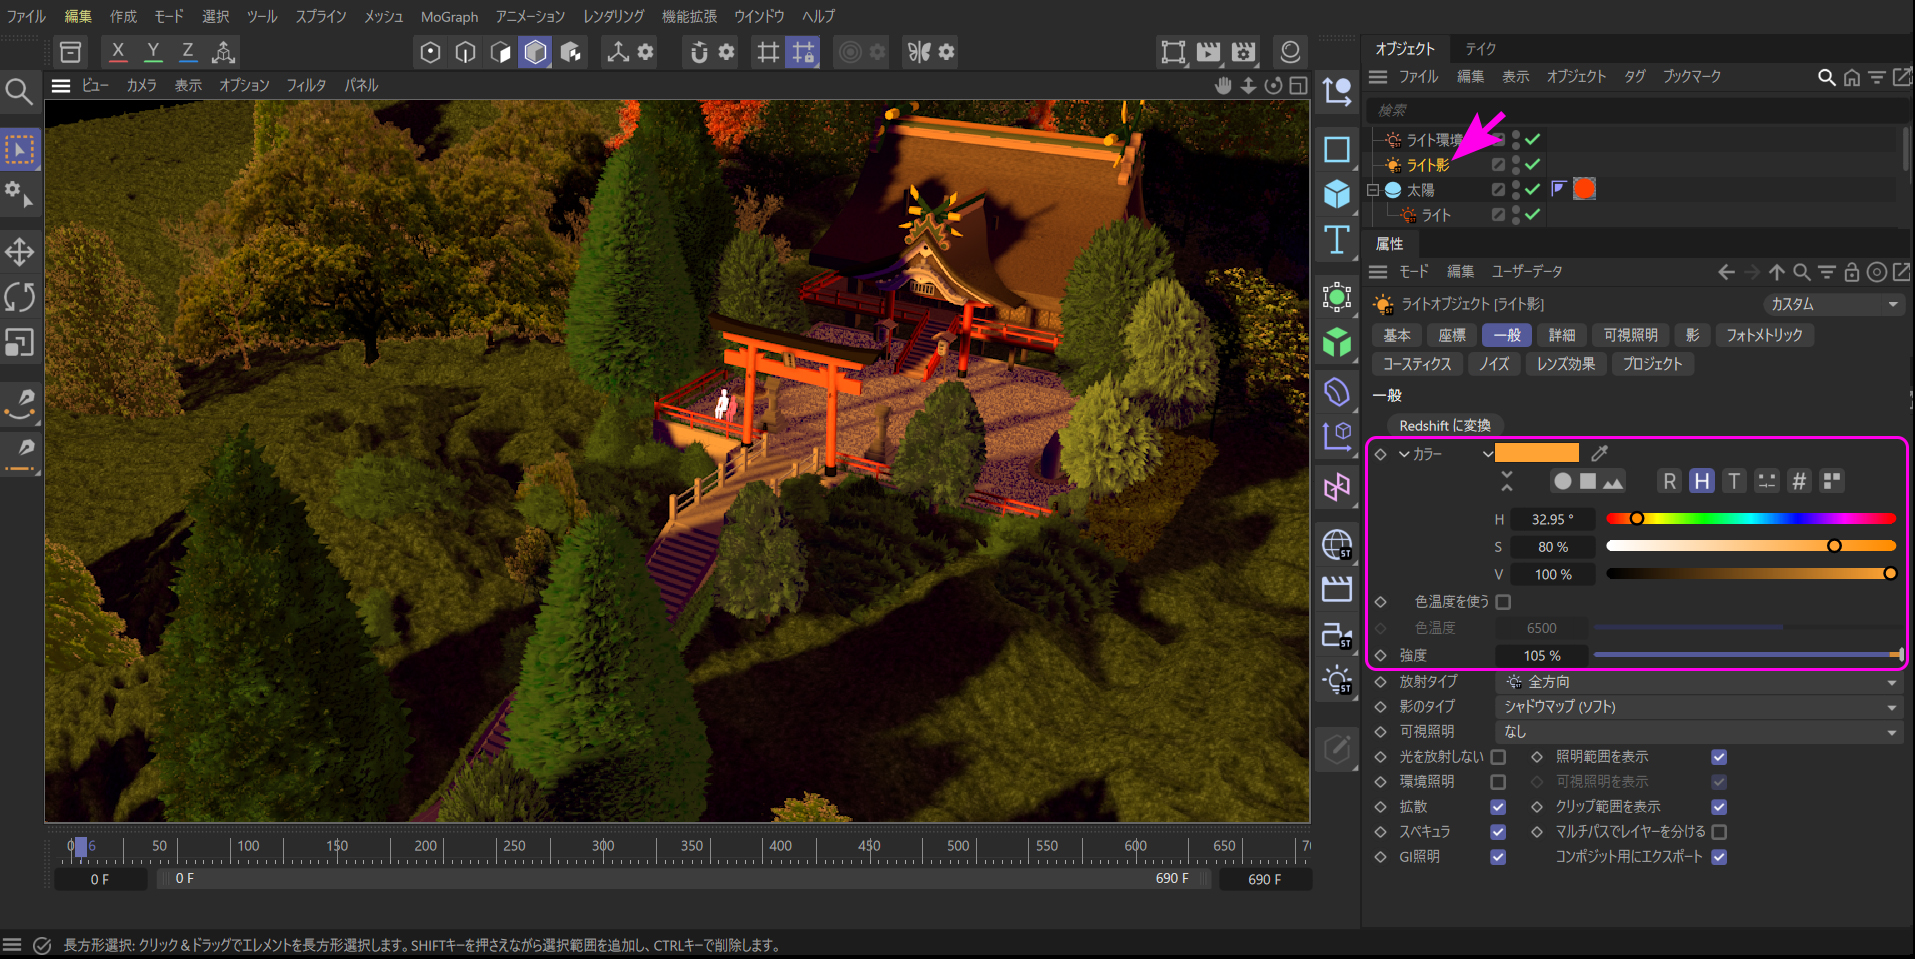Open the フォトメトリック tab button
Screen dimensions: 1915x959
(1764, 335)
